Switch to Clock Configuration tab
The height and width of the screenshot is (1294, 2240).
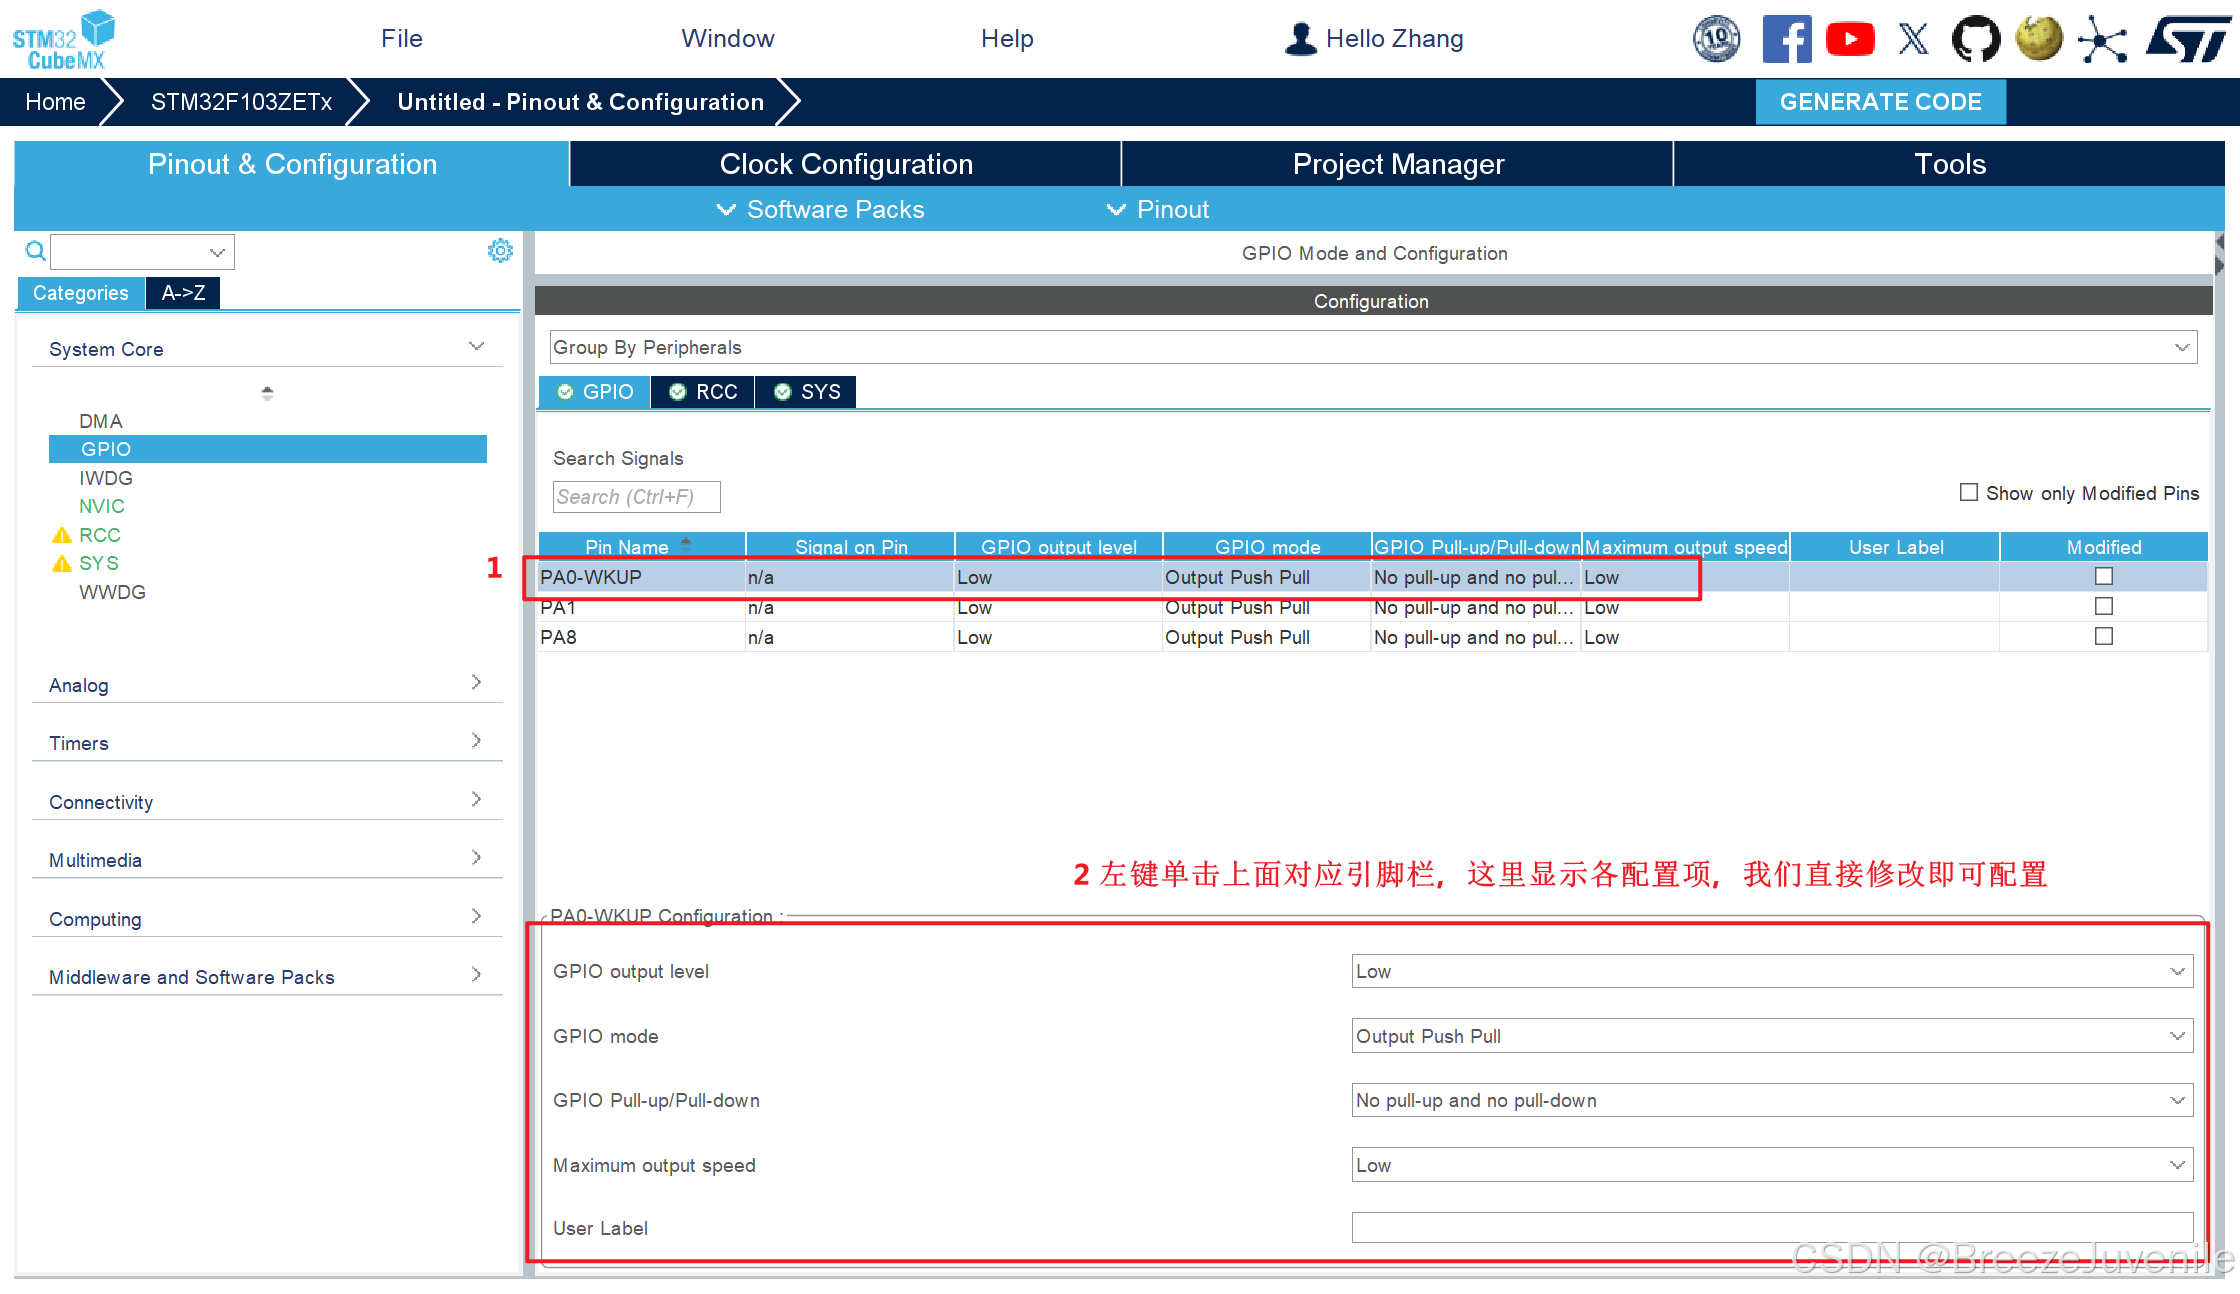pyautogui.click(x=845, y=164)
